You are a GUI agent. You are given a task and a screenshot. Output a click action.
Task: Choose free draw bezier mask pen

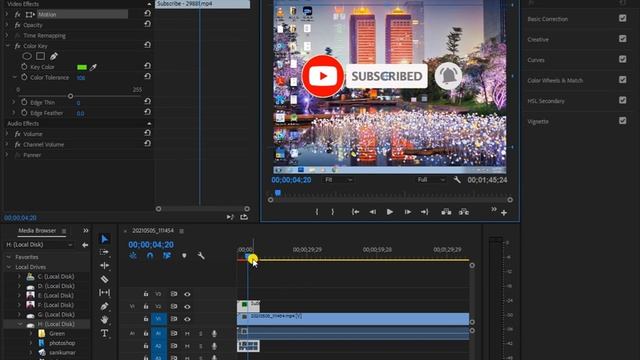coord(53,56)
